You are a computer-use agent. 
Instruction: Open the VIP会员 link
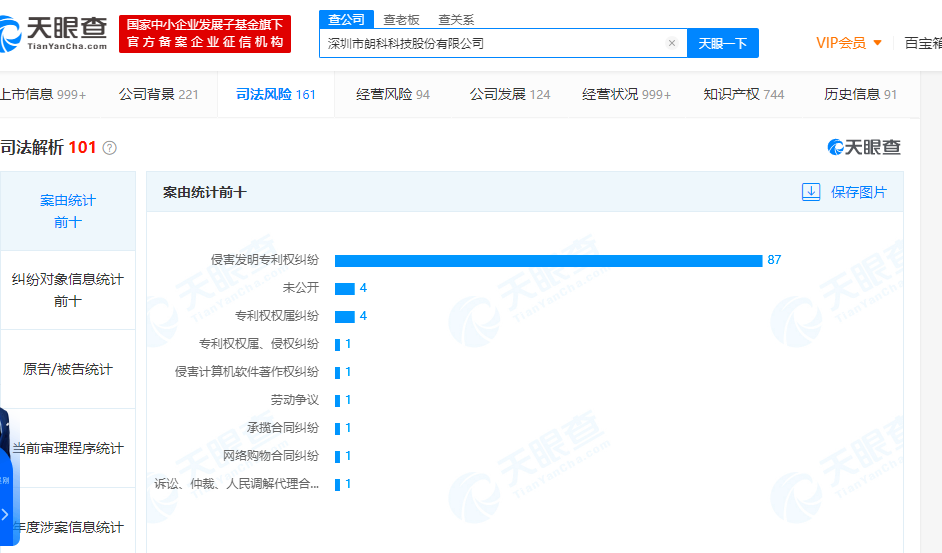841,43
